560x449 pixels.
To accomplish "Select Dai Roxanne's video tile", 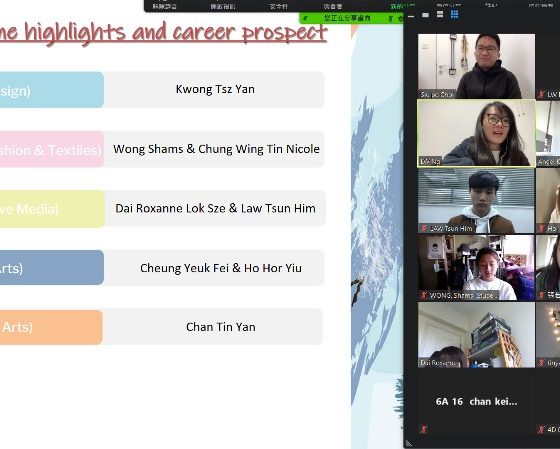I will coord(476,335).
